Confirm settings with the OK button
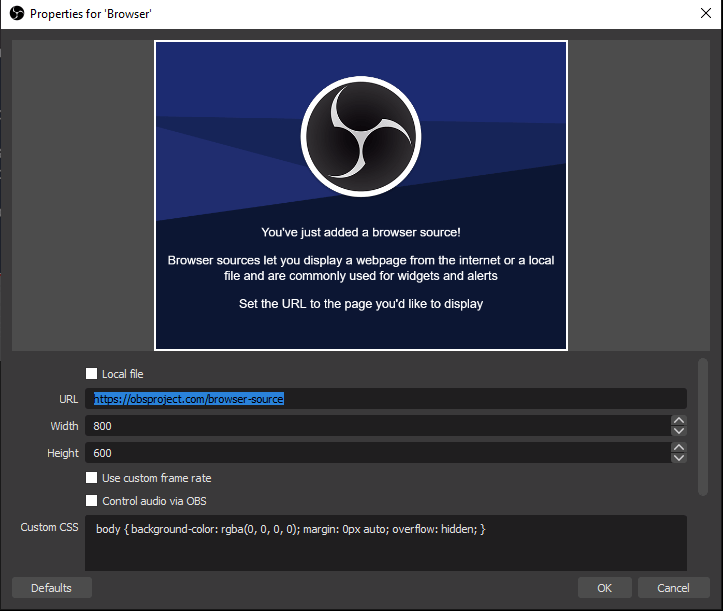 coord(604,588)
